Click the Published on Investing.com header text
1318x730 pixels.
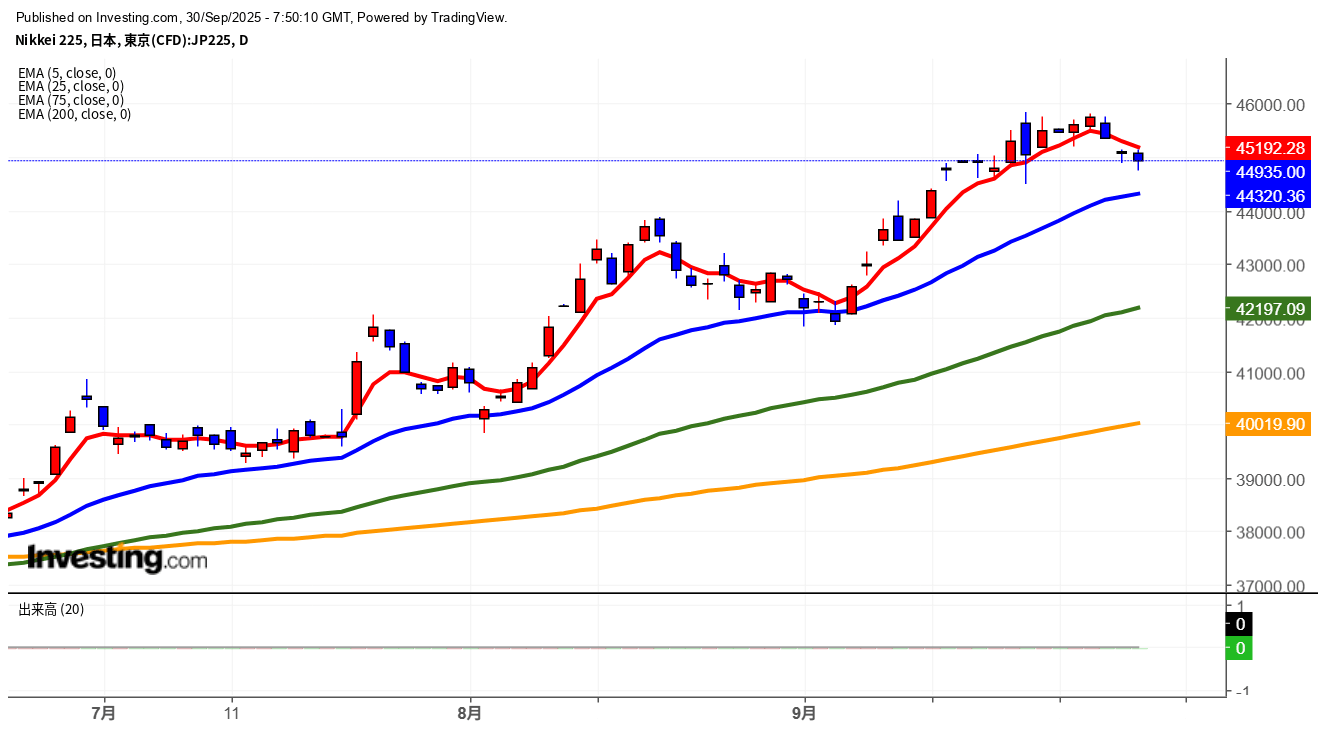click(x=262, y=18)
